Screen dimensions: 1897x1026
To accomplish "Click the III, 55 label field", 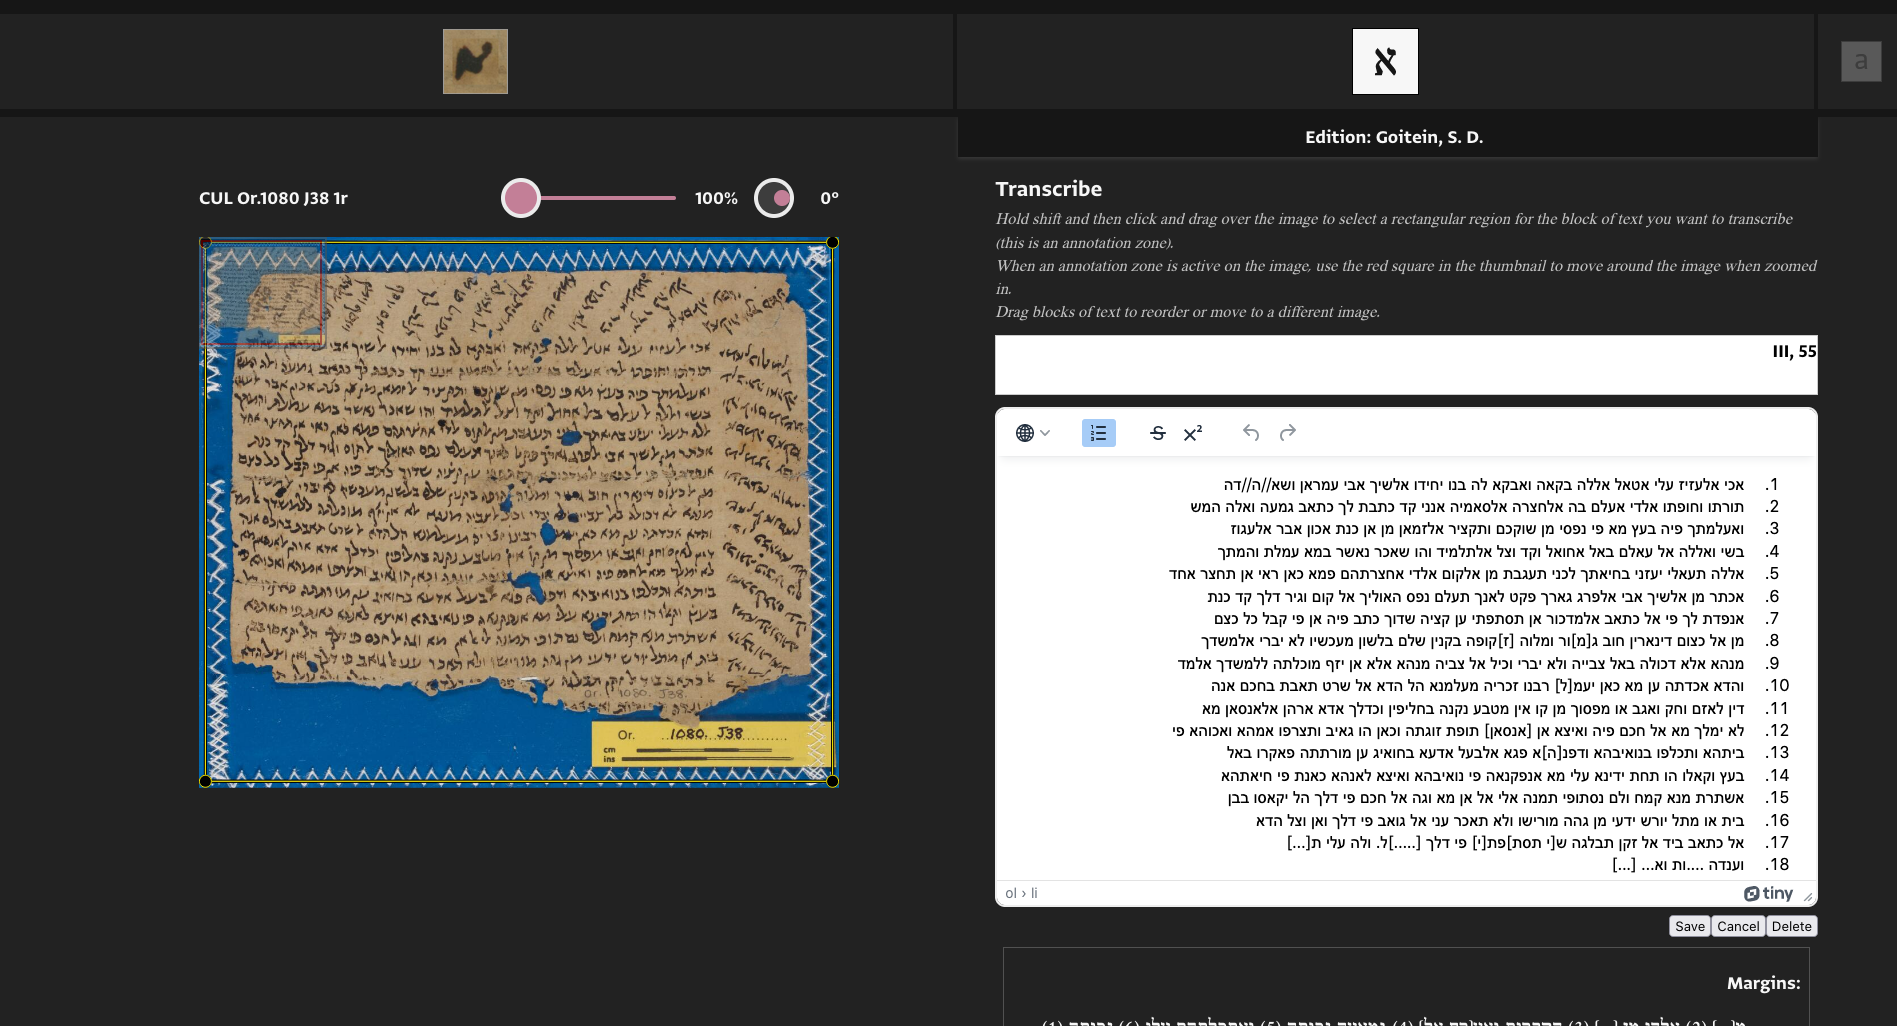I will (1406, 364).
